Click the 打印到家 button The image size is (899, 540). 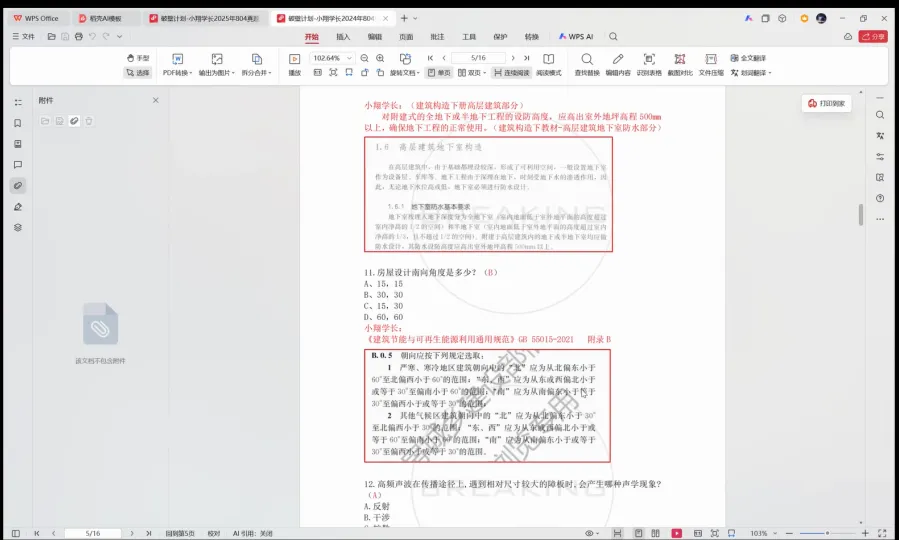coord(826,103)
